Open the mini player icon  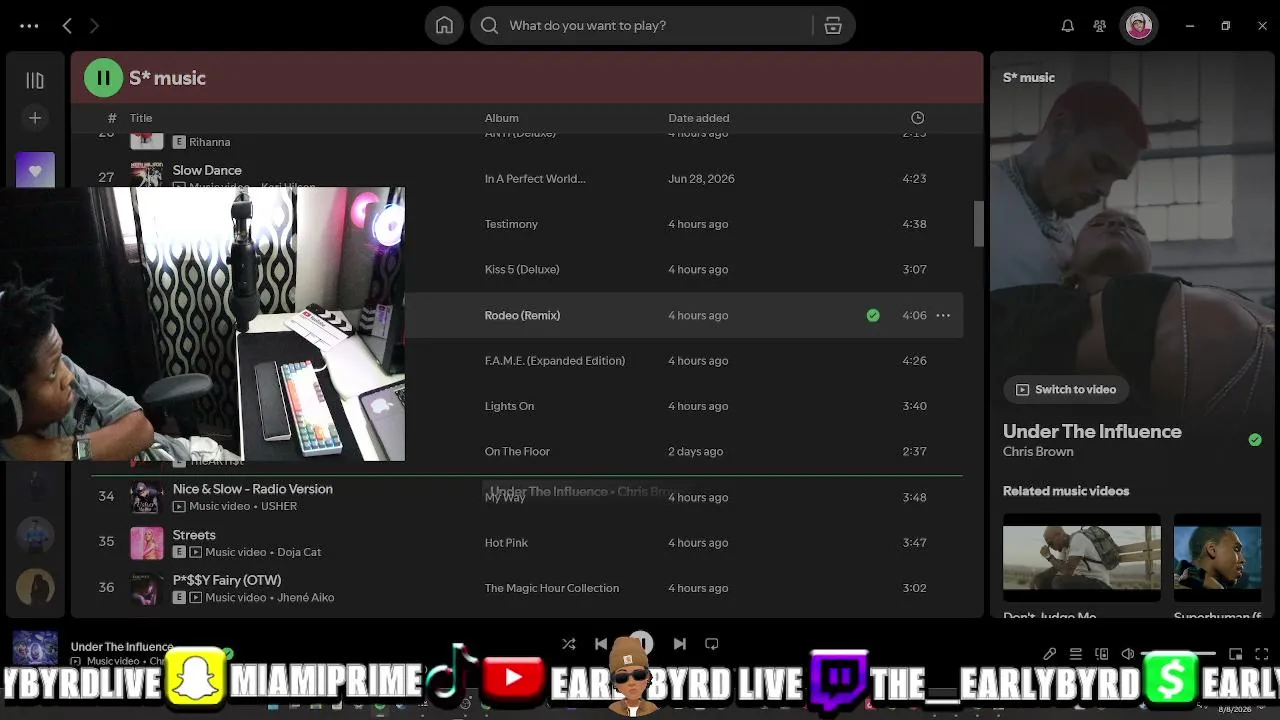[x=1236, y=654]
